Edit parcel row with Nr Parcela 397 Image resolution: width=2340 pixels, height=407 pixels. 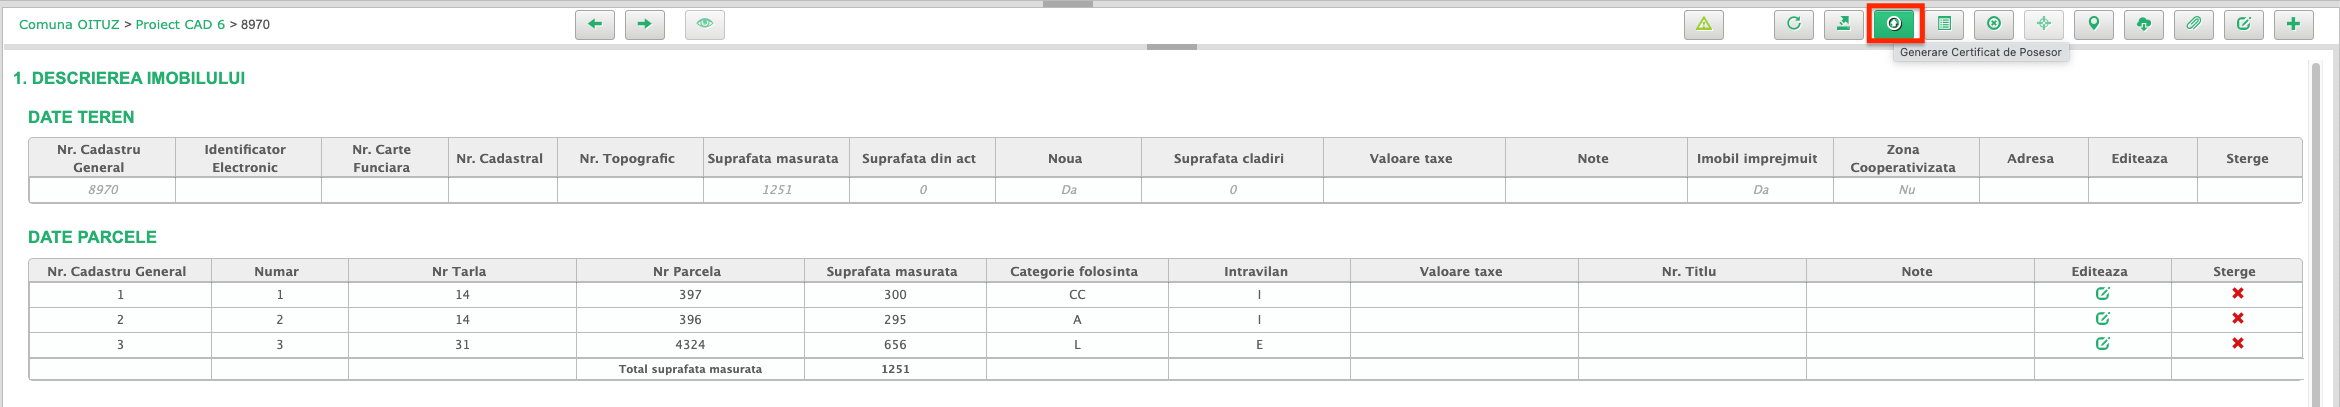click(2102, 294)
